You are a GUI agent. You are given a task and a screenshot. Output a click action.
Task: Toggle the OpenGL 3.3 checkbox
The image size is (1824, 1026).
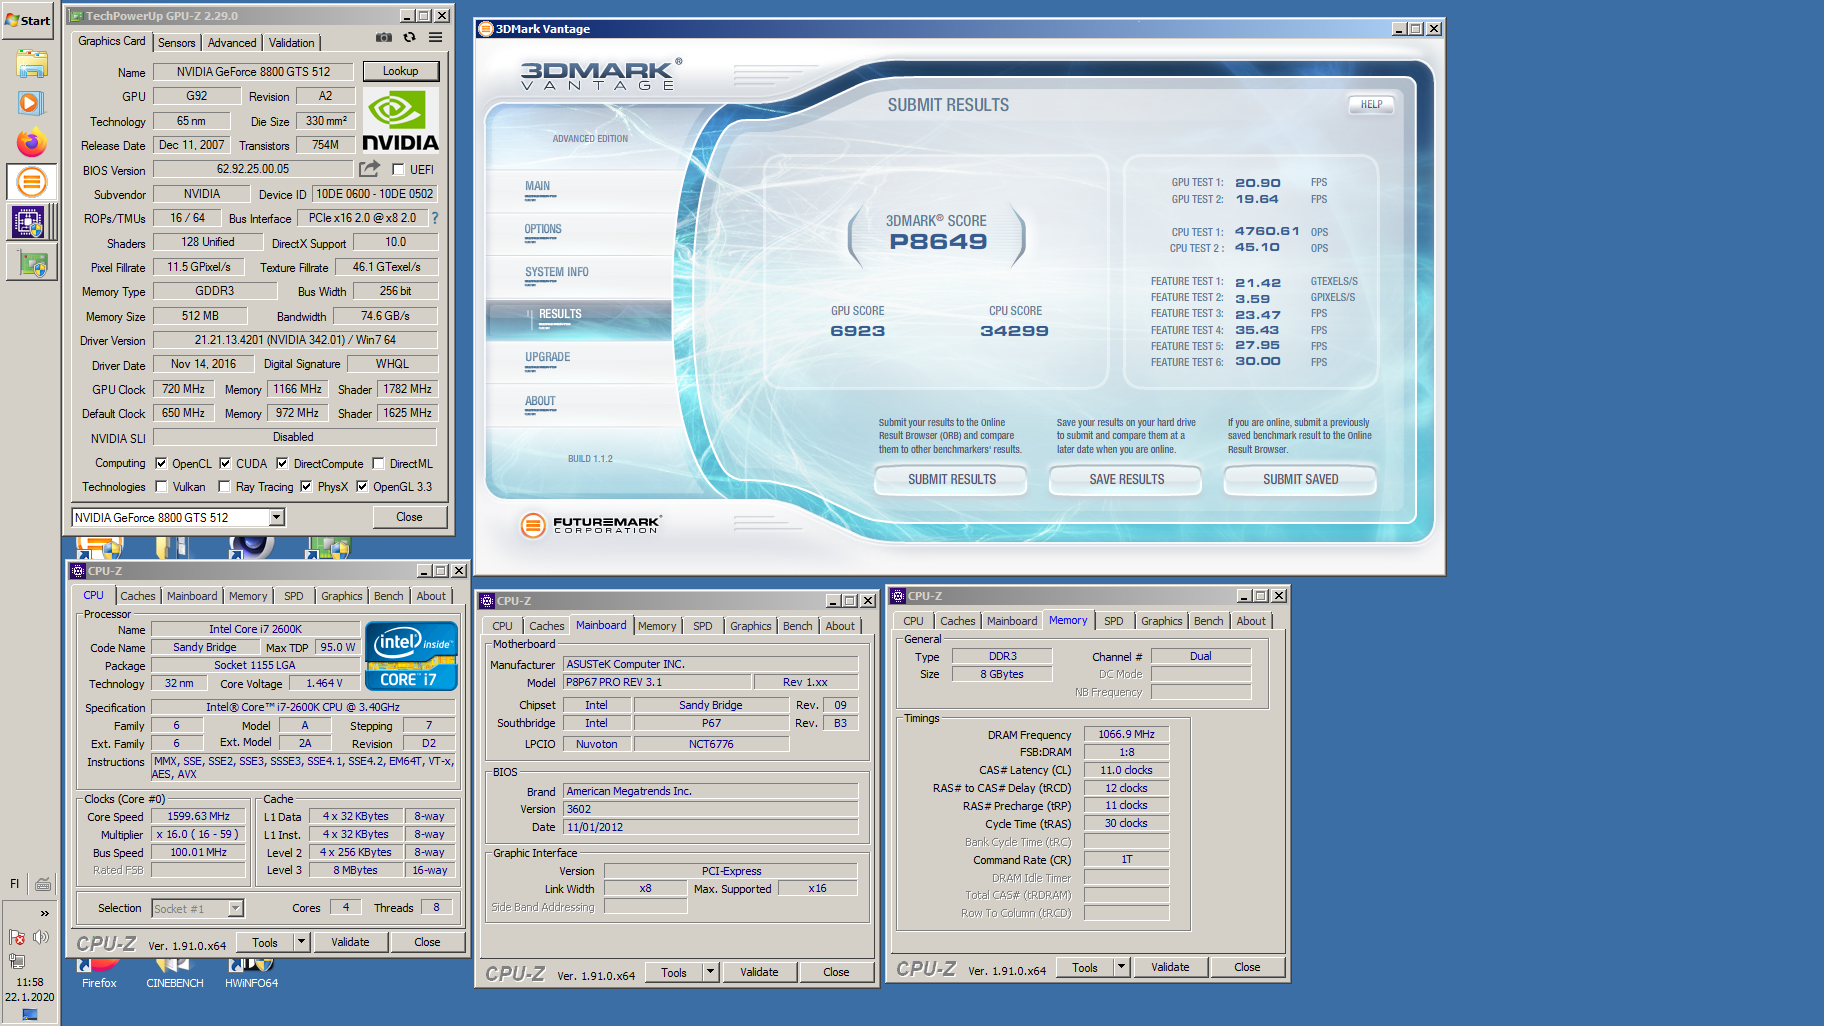362,486
